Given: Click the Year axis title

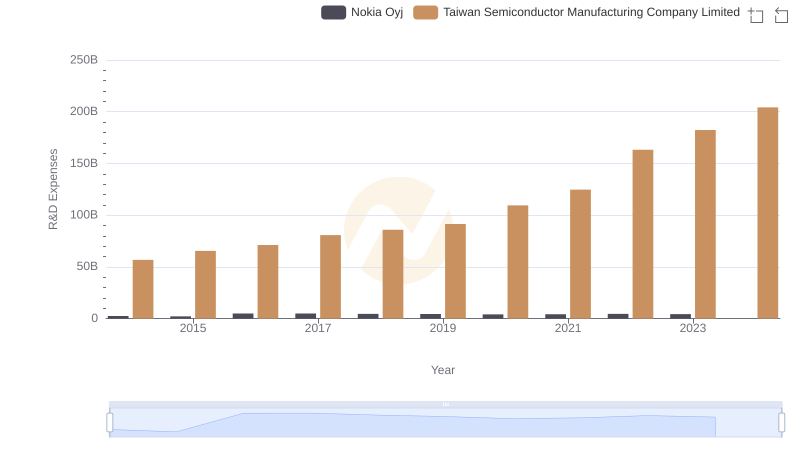Looking at the screenshot, I should [x=442, y=370].
